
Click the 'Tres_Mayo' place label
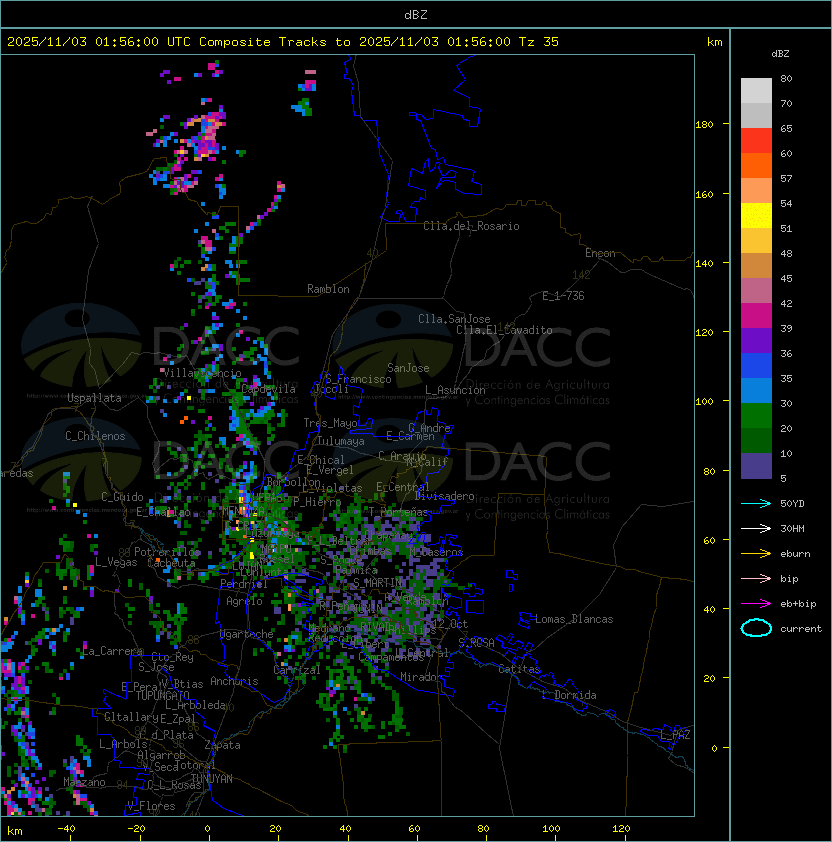[x=330, y=423]
